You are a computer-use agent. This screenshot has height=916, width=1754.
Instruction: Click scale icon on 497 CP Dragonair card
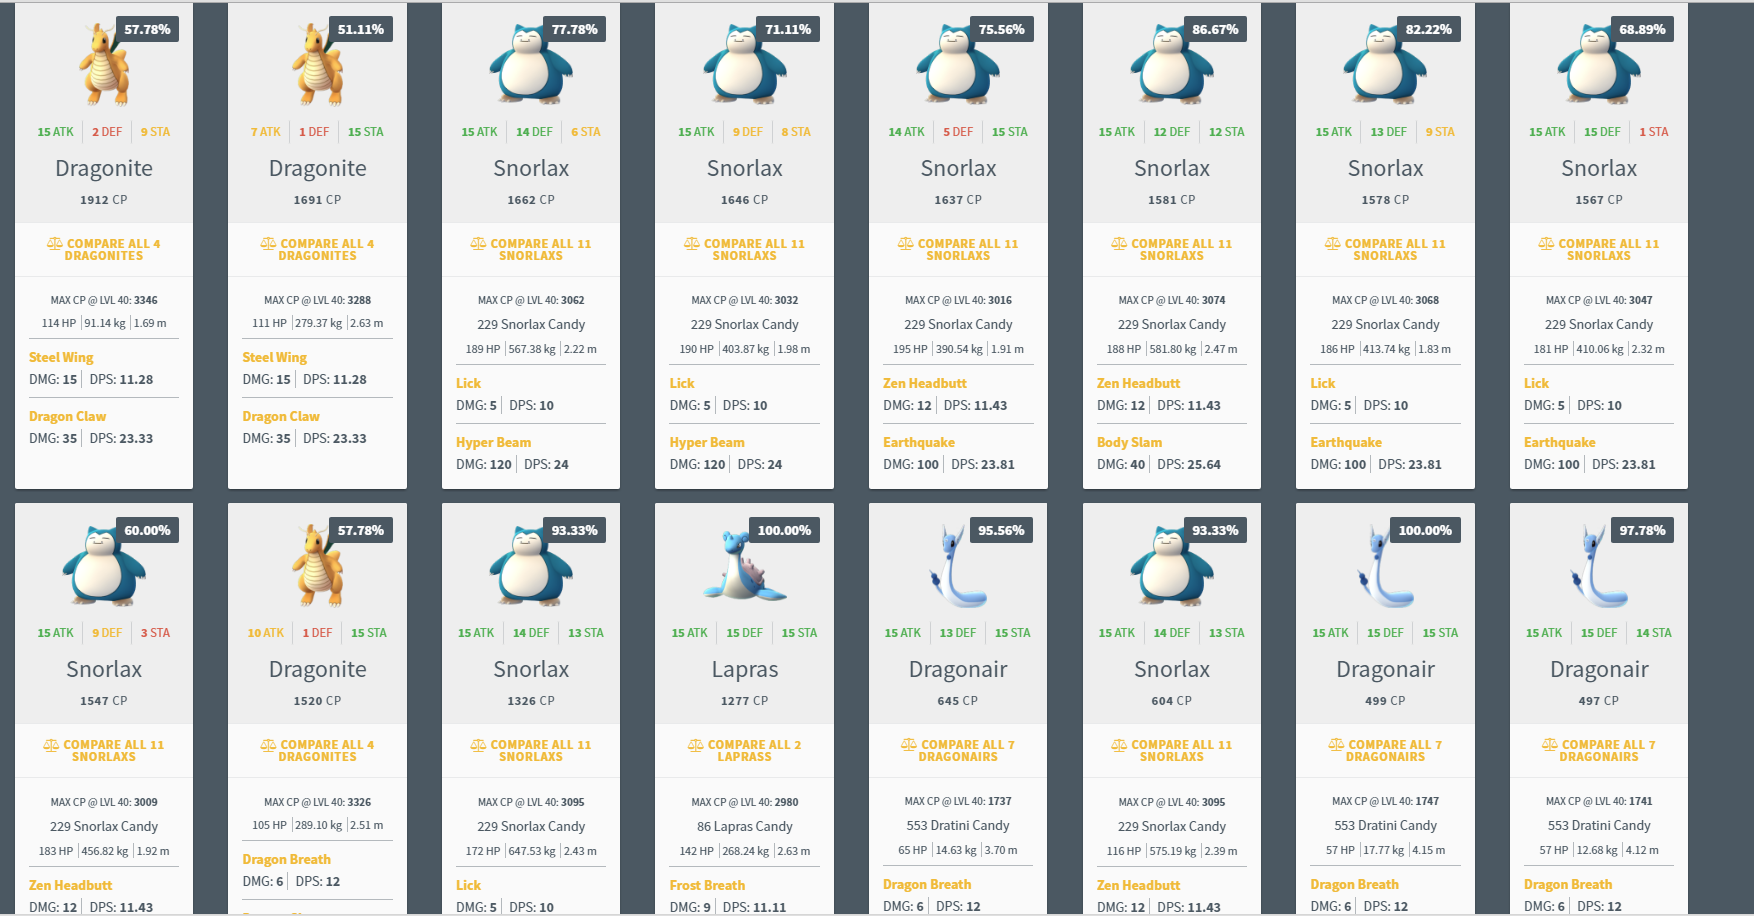point(1550,745)
